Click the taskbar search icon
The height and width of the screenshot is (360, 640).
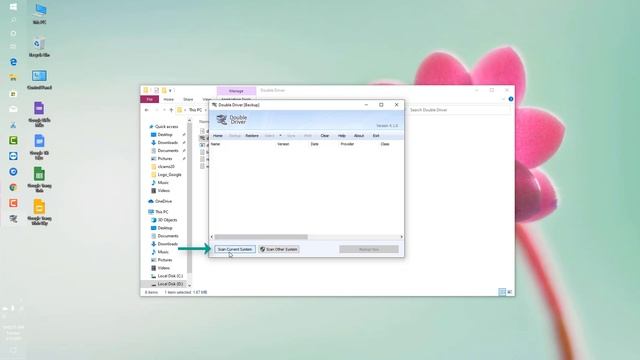pos(13,20)
